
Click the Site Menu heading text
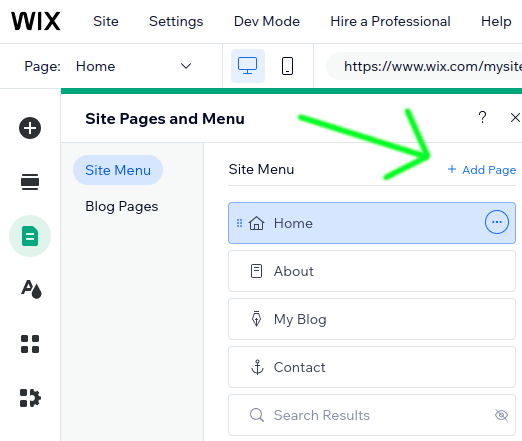[261, 169]
